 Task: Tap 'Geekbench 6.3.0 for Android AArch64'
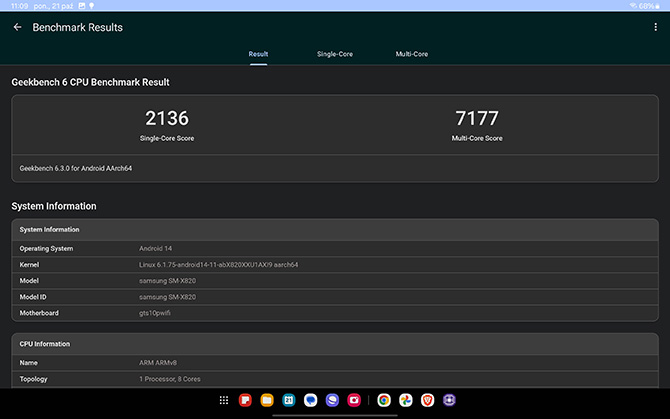76,168
